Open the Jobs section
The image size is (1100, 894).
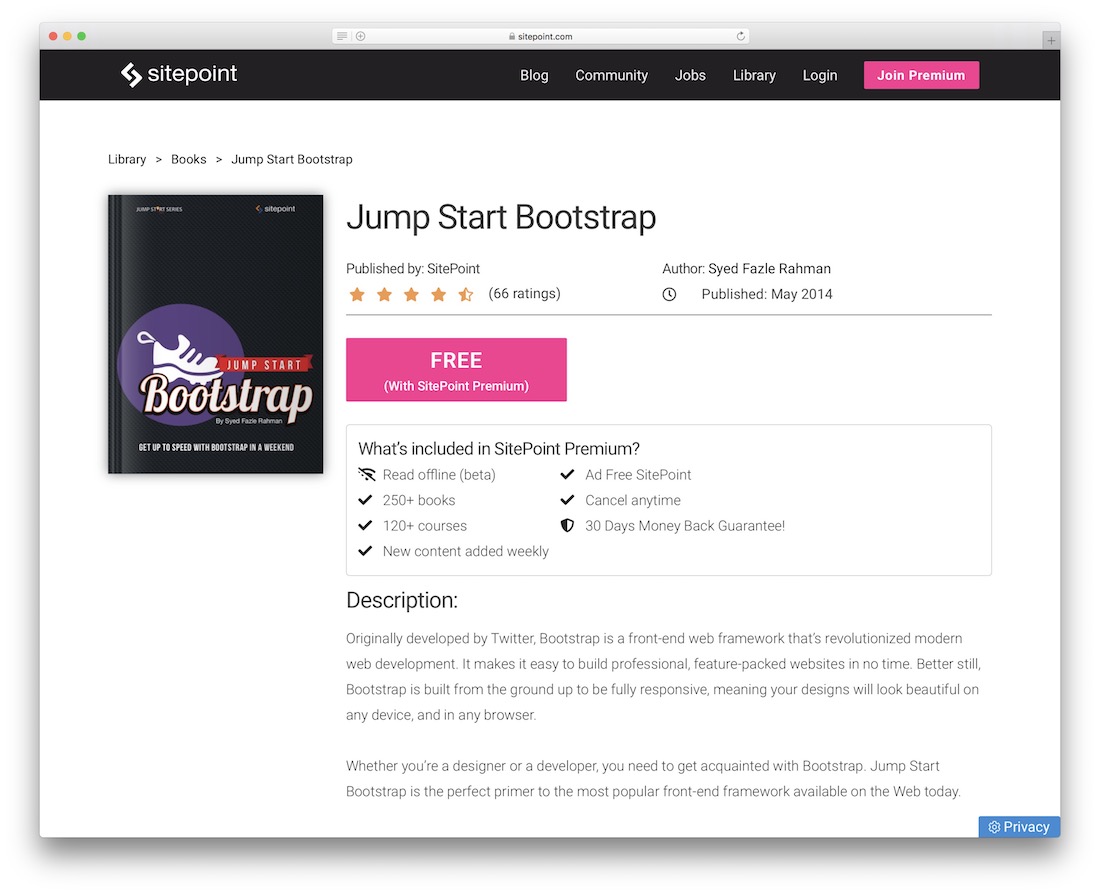click(x=690, y=75)
